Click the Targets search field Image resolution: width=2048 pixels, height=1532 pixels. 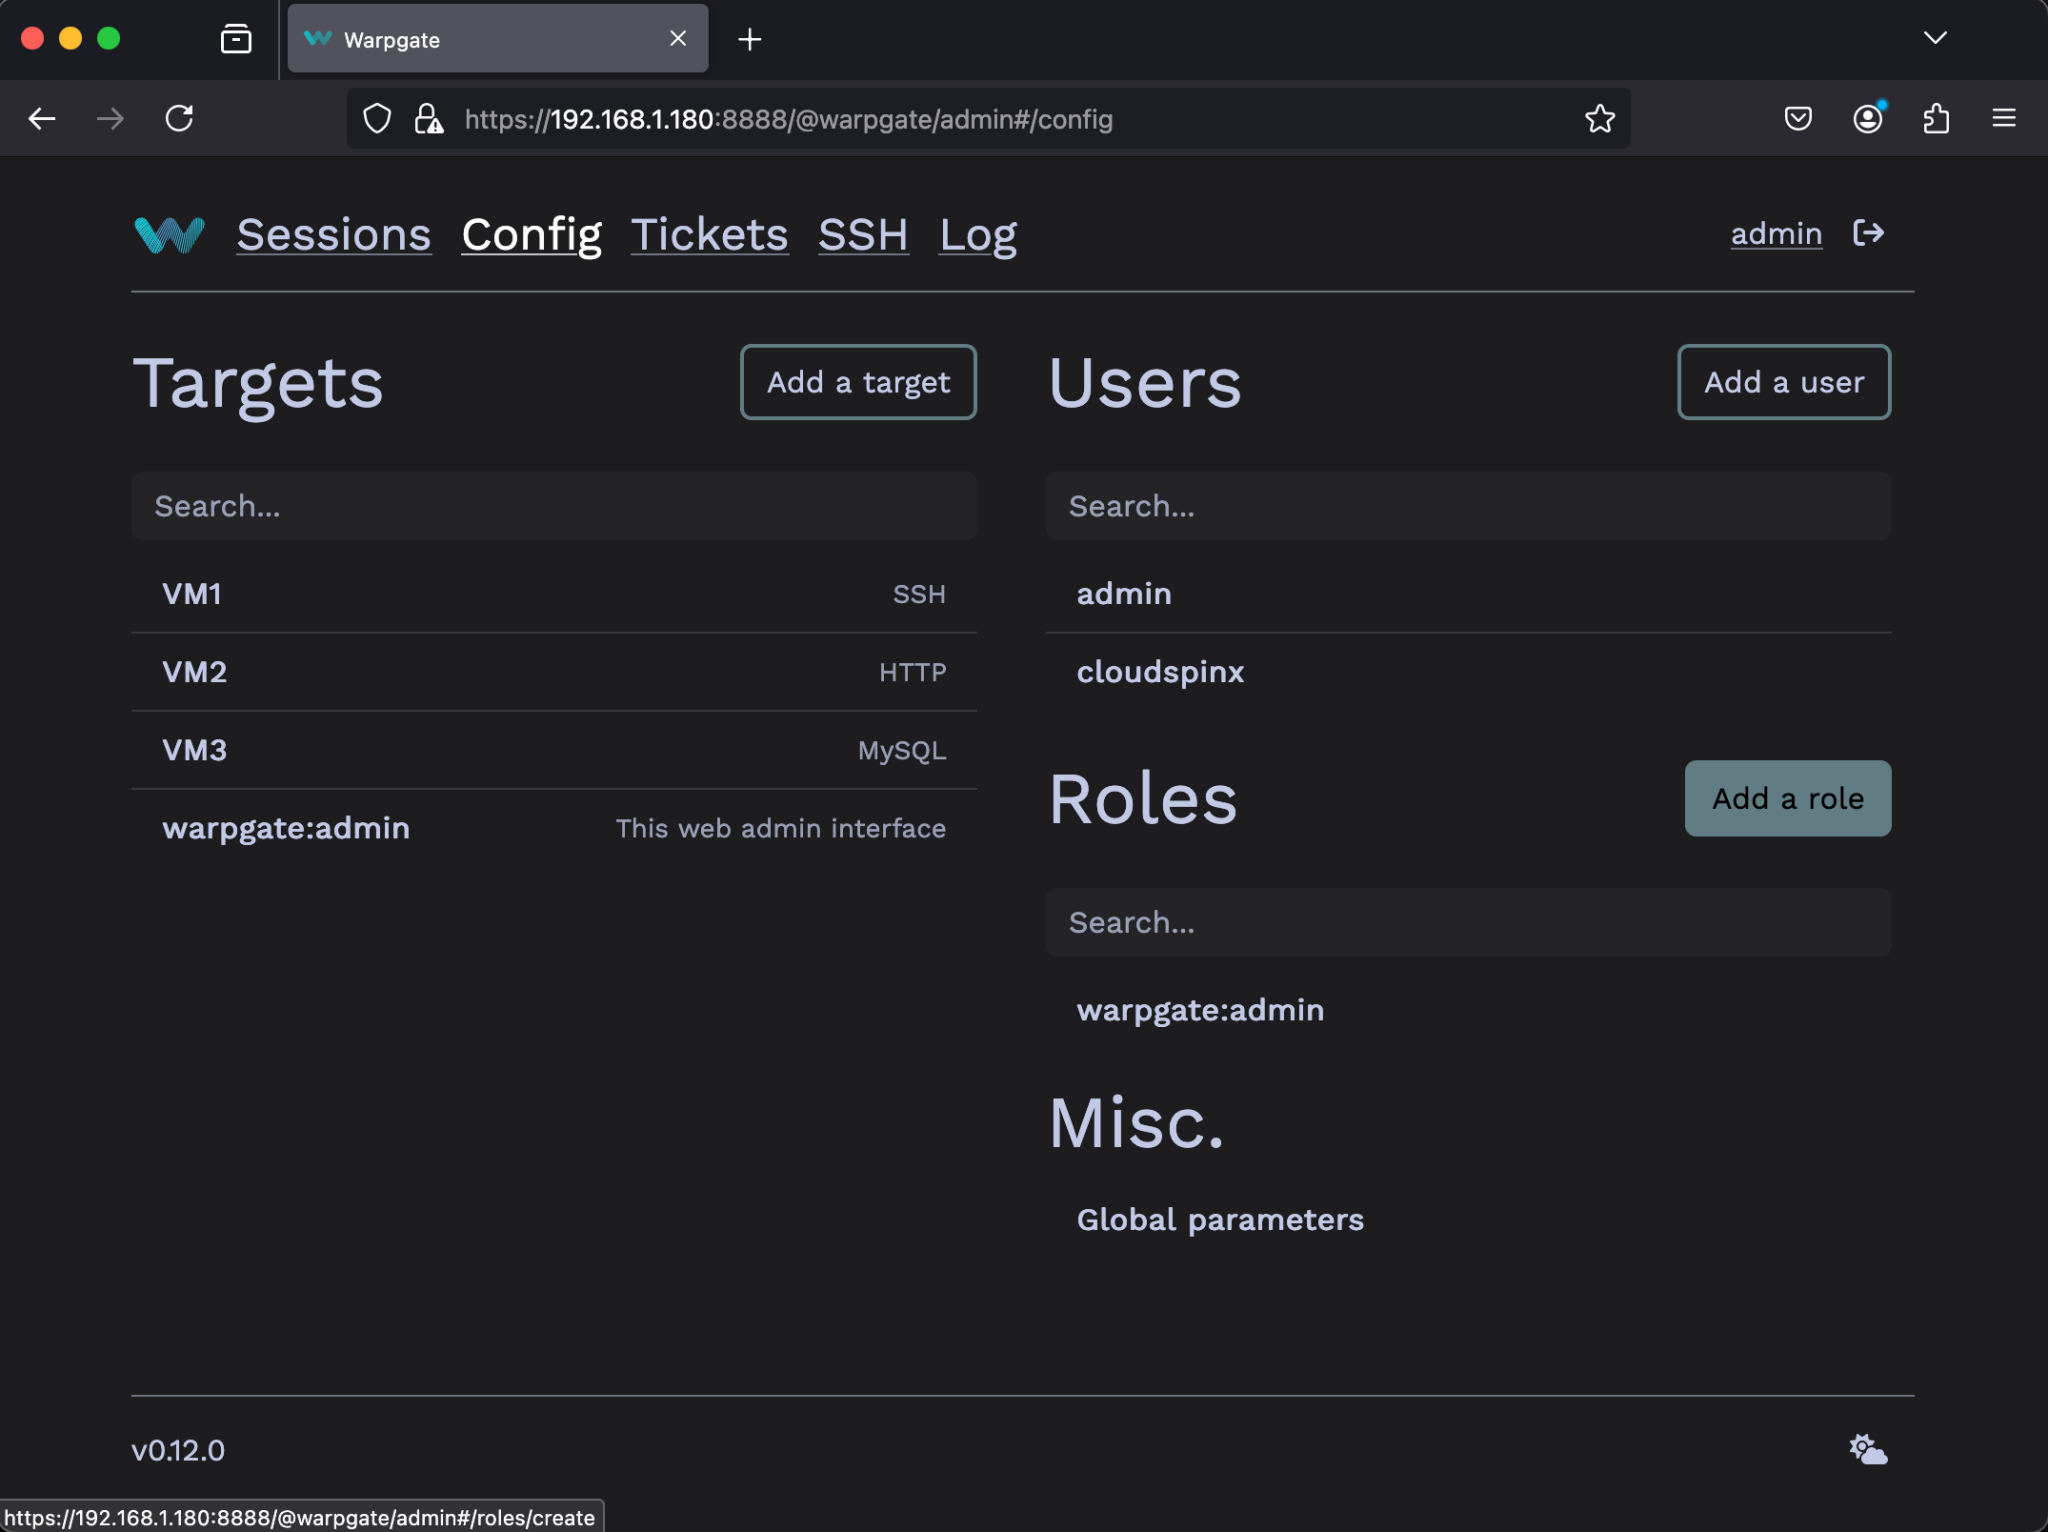553,506
